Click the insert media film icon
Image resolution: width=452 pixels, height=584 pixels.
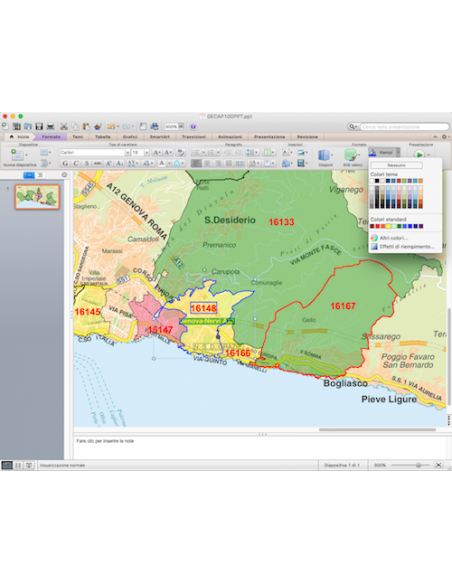(301, 163)
